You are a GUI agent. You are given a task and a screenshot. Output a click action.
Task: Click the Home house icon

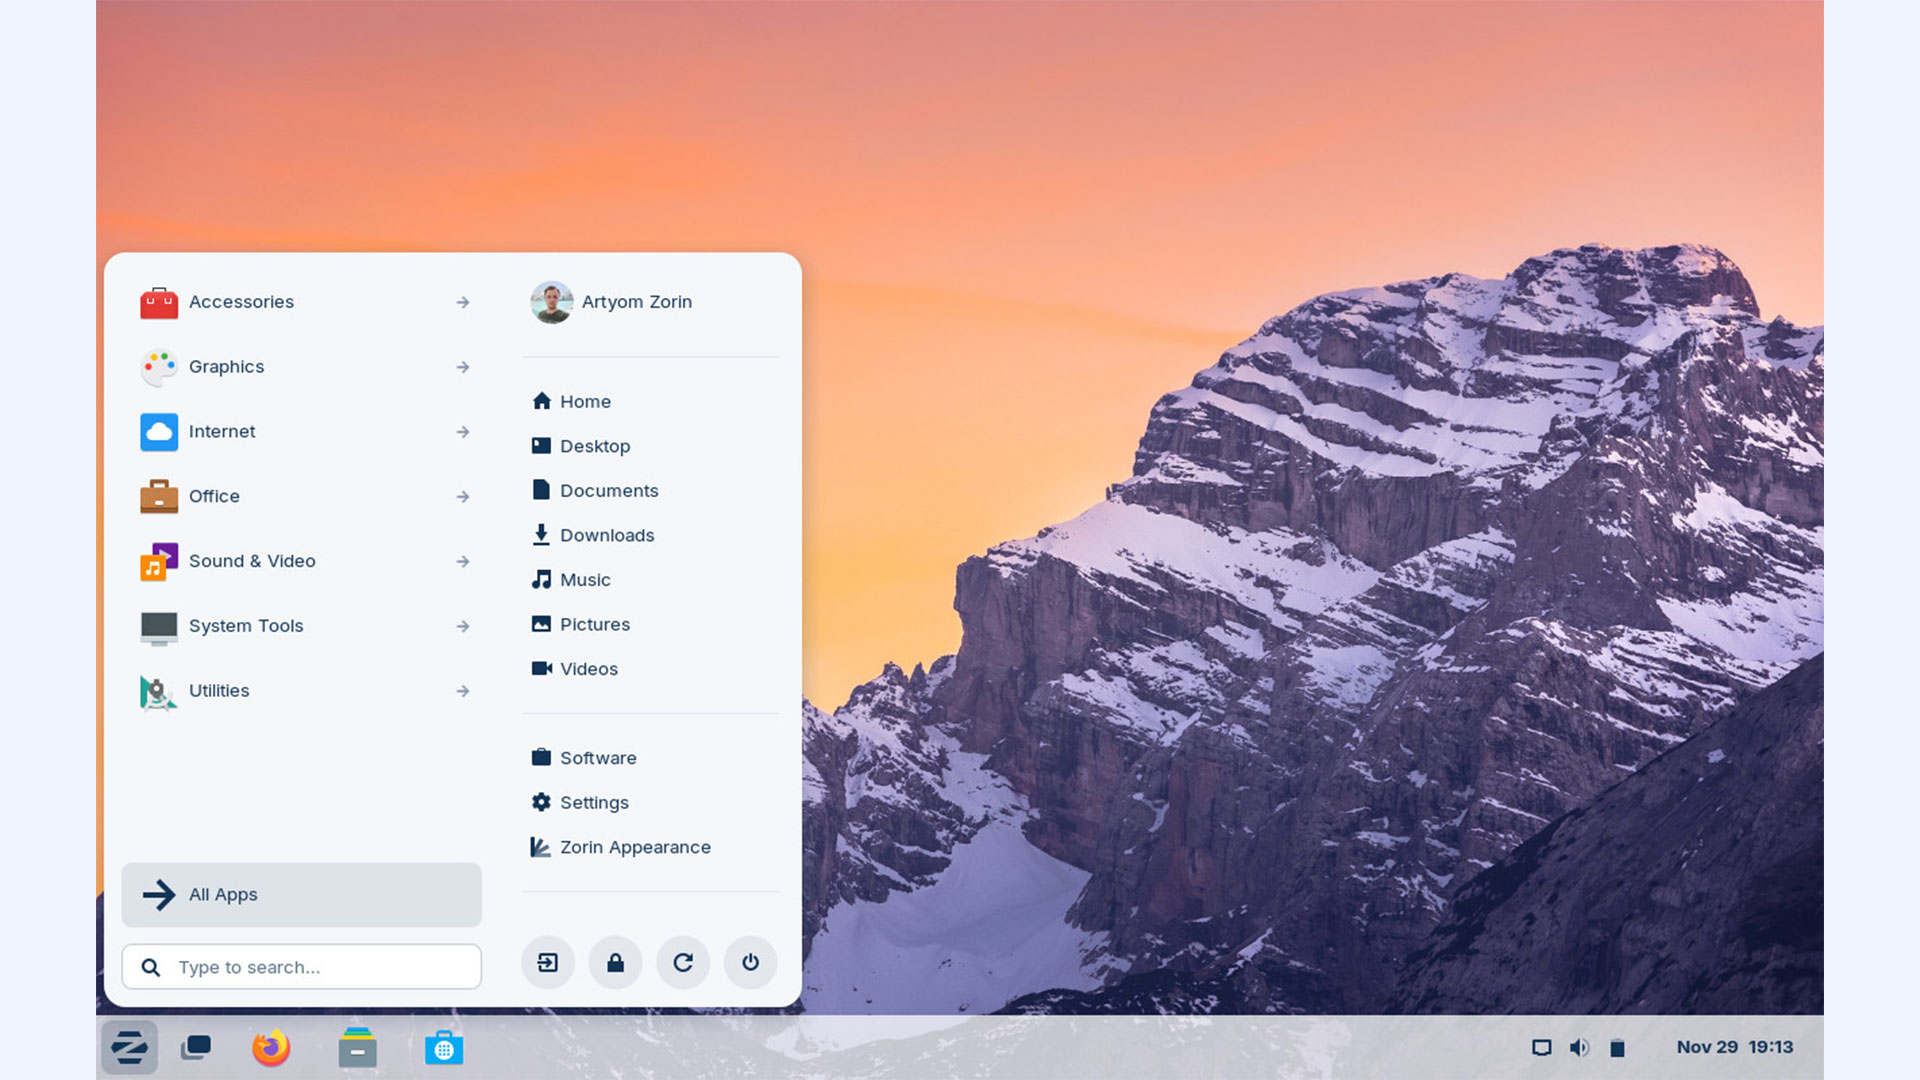pyautogui.click(x=542, y=401)
